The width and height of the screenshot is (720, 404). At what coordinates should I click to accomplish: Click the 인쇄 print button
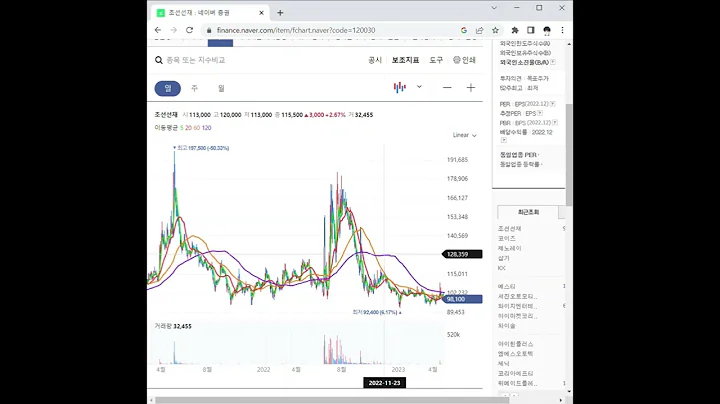click(464, 60)
